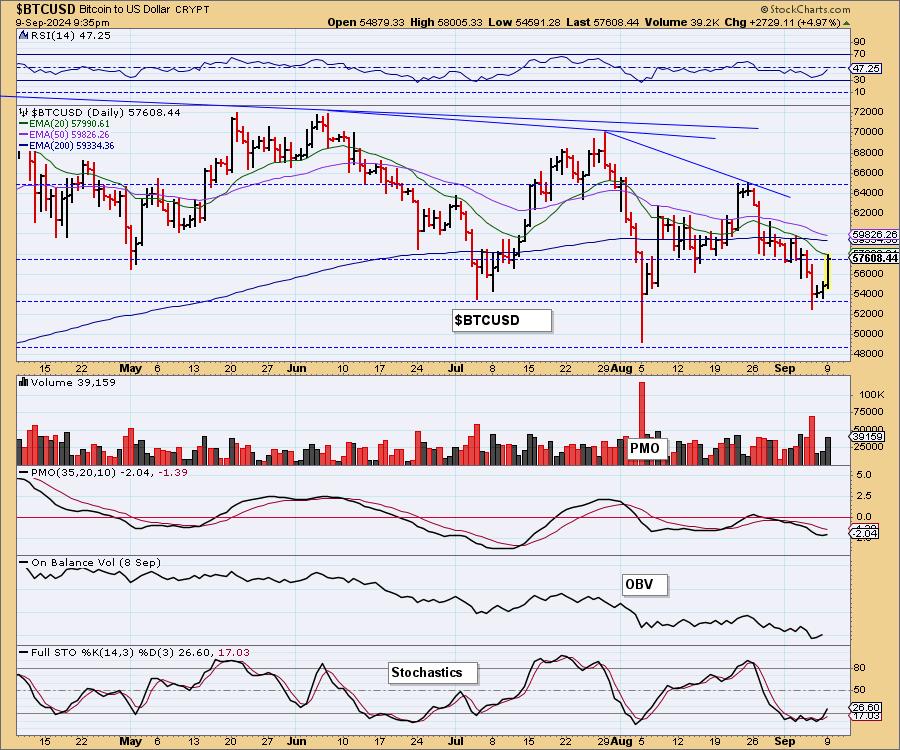The height and width of the screenshot is (750, 900).
Task: Click the Stochastics annotation box
Action: [x=433, y=672]
